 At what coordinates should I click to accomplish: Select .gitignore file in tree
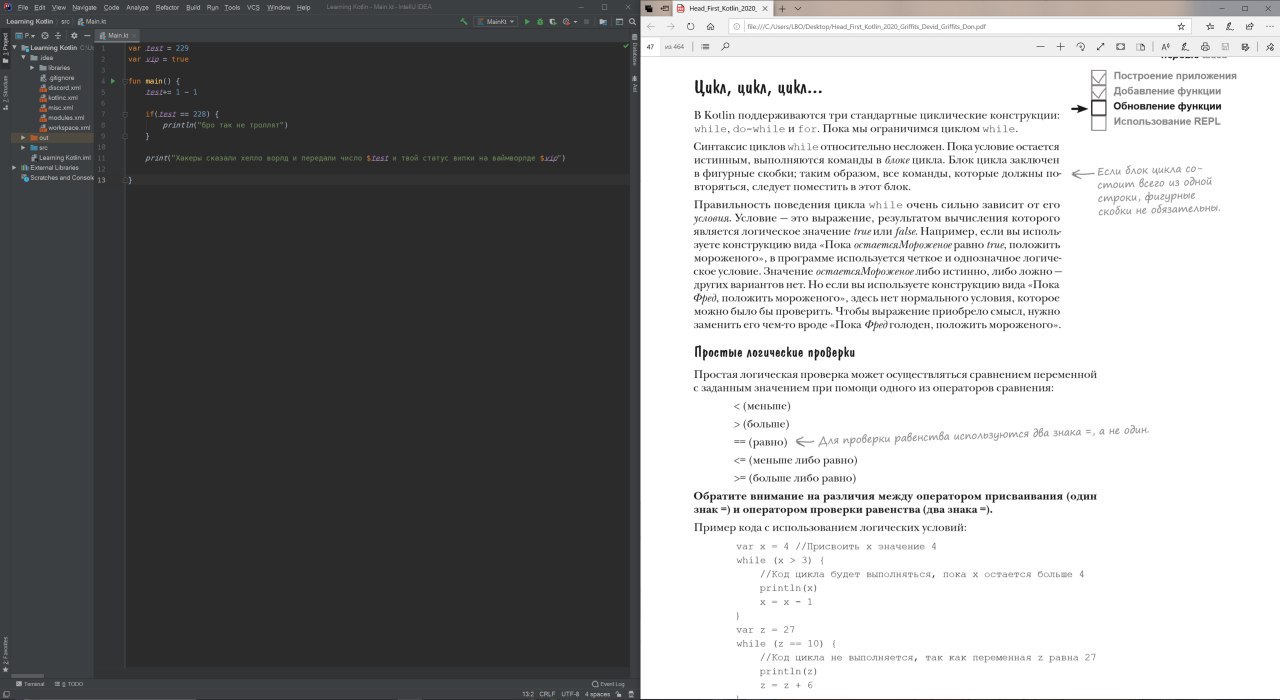click(59, 77)
